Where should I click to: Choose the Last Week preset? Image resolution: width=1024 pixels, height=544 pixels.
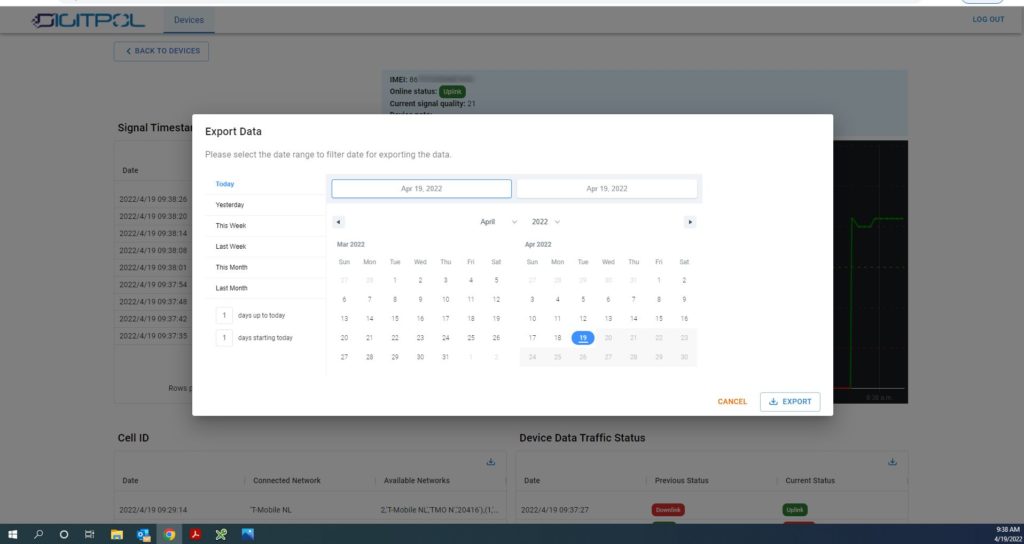[x=231, y=247]
